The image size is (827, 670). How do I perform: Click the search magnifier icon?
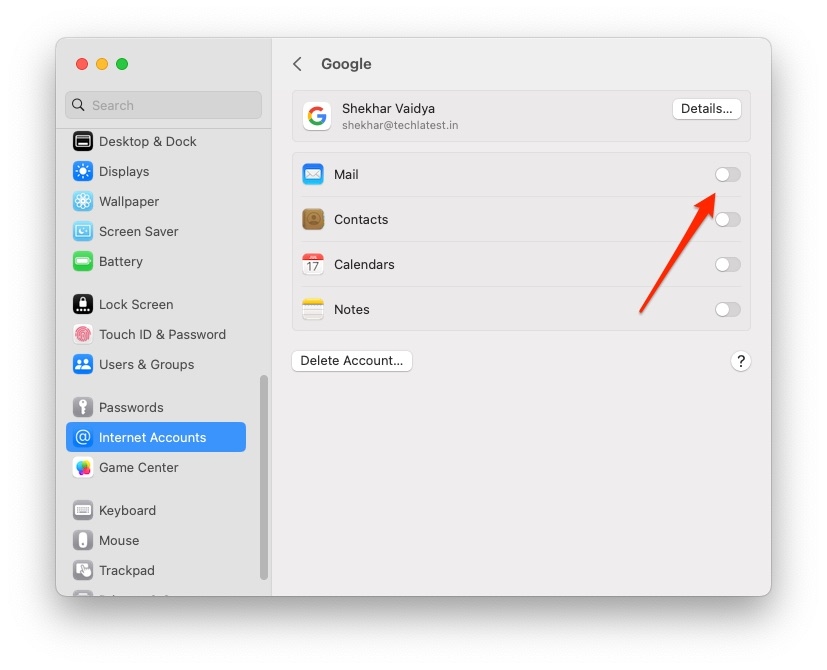[78, 105]
